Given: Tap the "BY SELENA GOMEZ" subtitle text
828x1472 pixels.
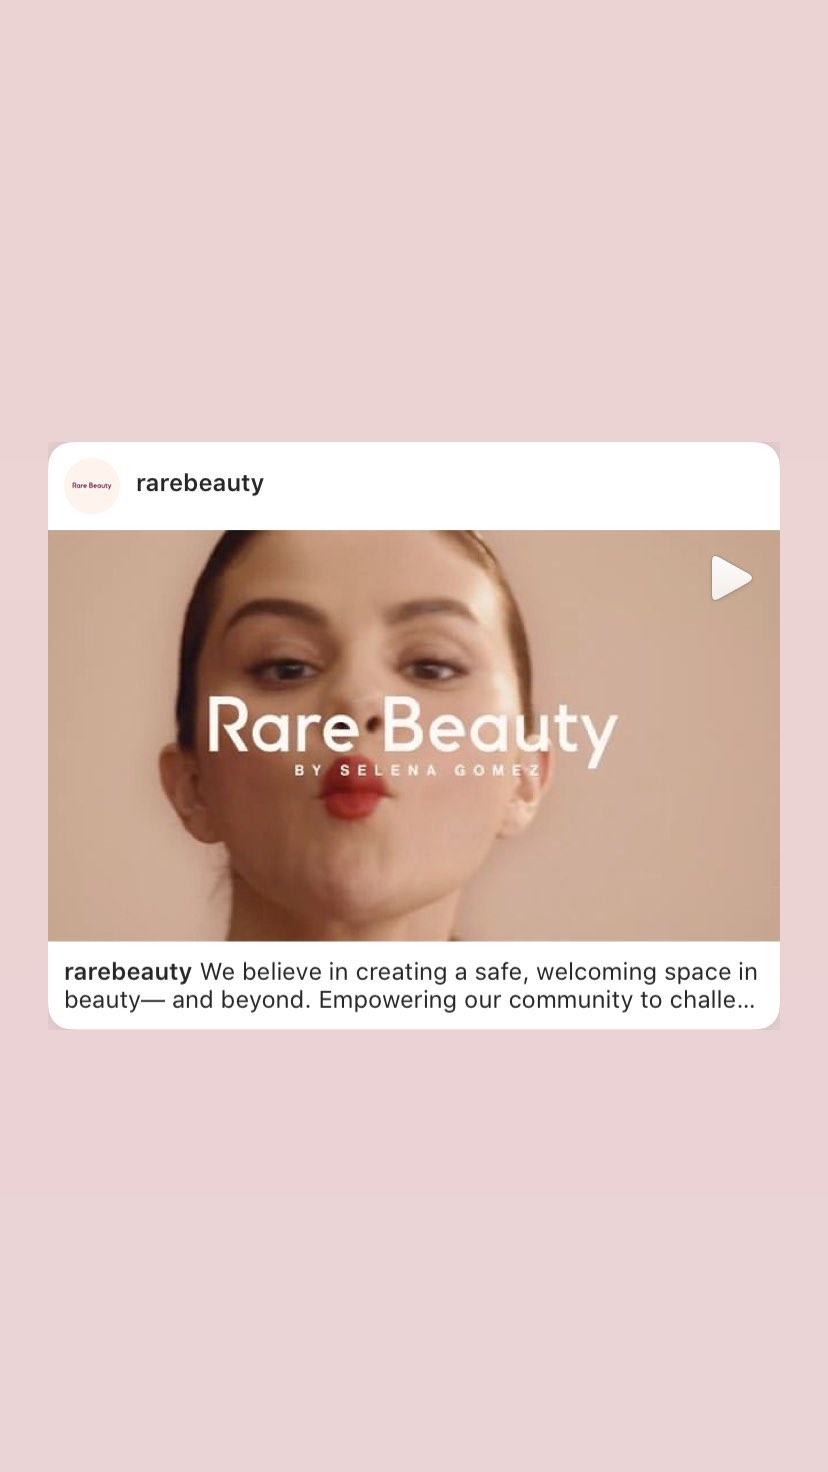Looking at the screenshot, I should point(418,771).
